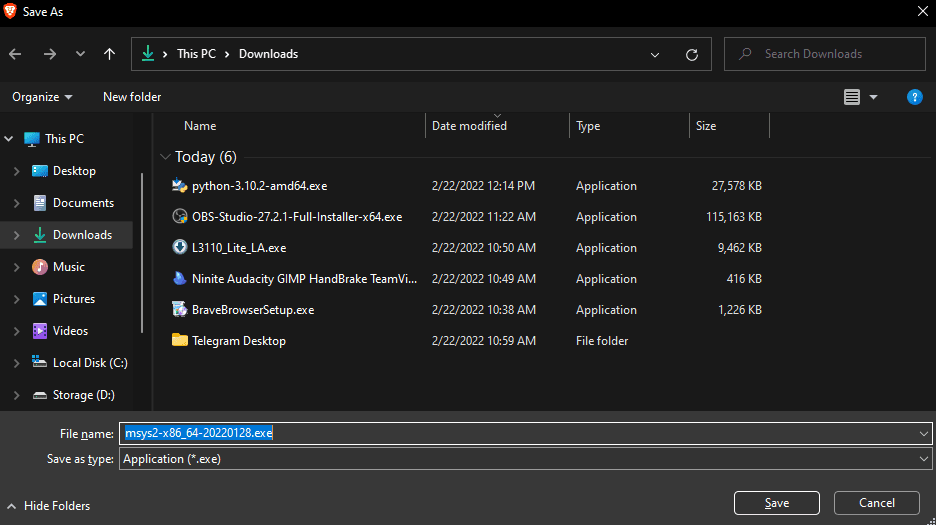Open Local Disk (C:) drive

pyautogui.click(x=90, y=363)
